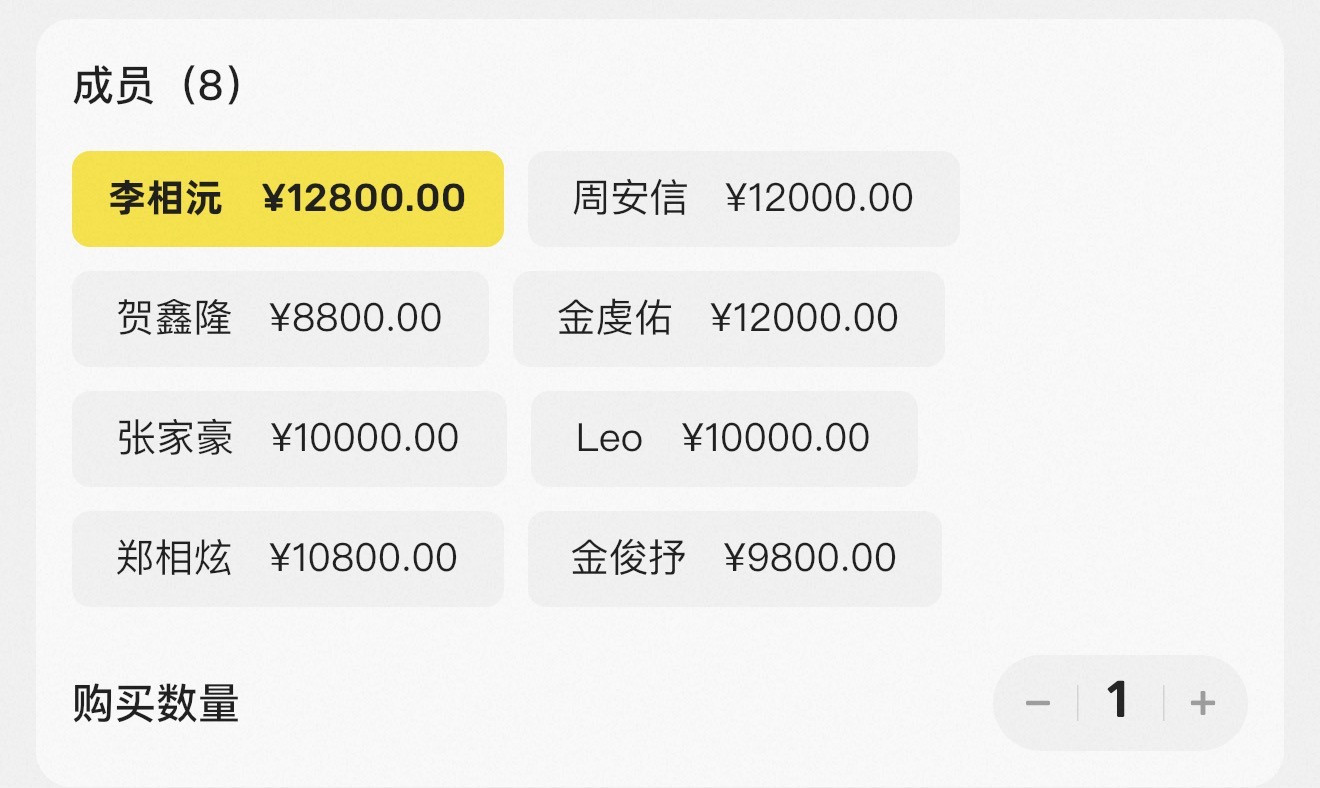Viewport: 1320px width, 788px height.
Task: Select member 贺鑫隆 option
Action: (x=280, y=318)
